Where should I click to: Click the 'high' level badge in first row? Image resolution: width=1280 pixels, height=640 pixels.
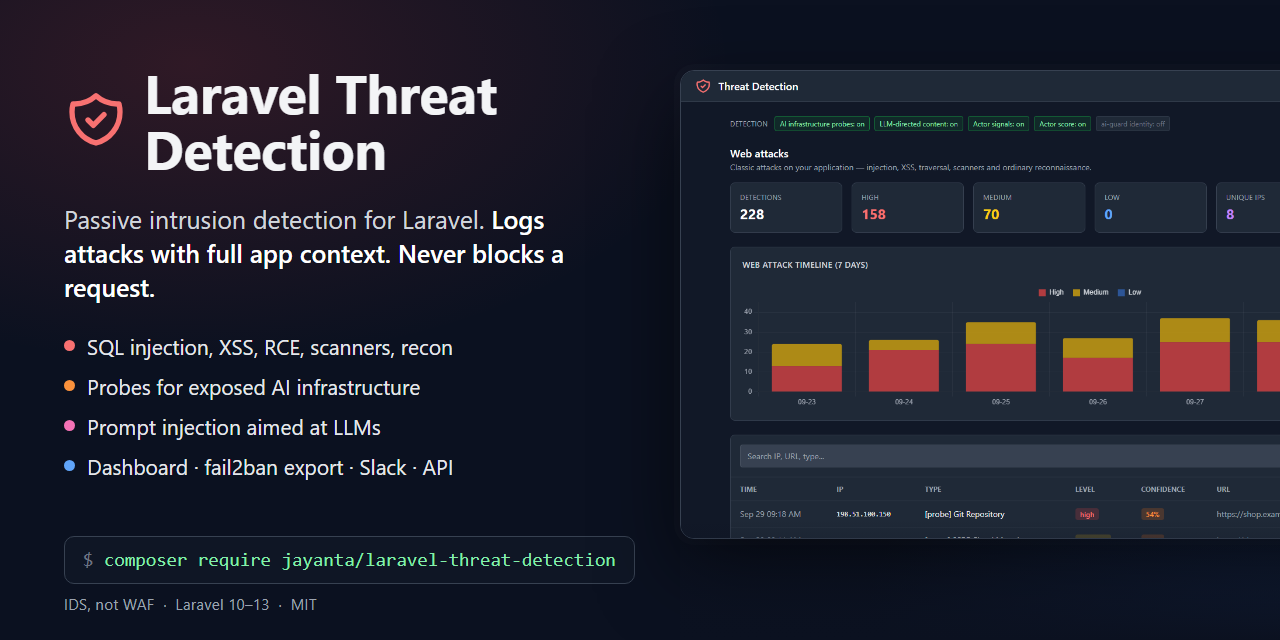1087,514
